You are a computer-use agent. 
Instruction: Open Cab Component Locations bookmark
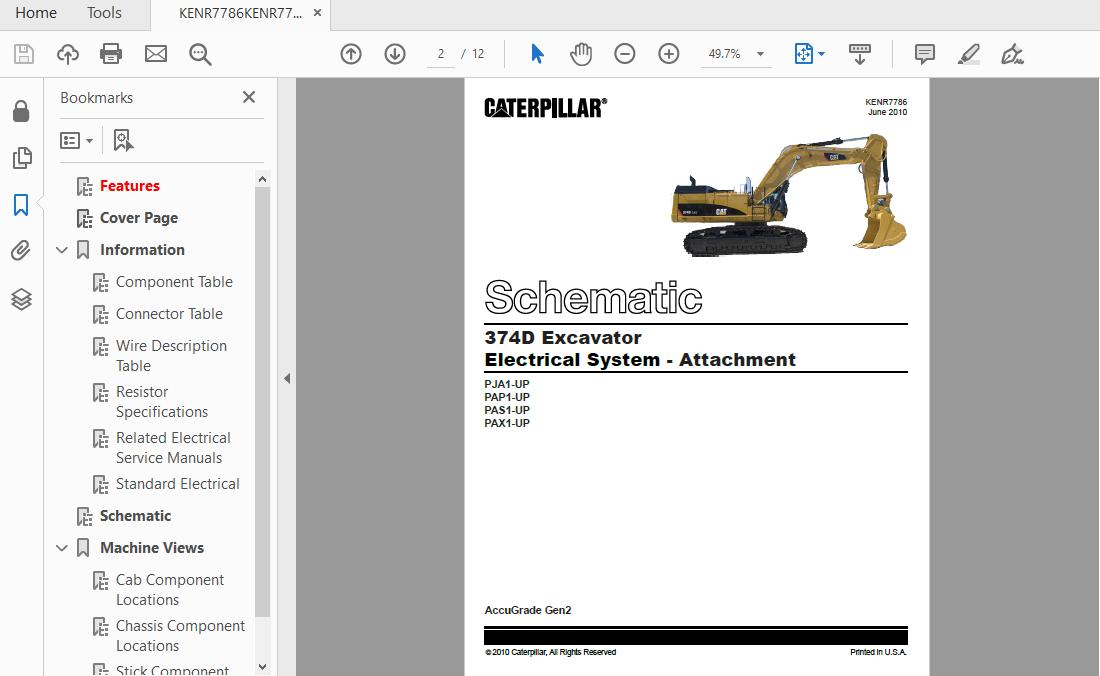point(170,590)
